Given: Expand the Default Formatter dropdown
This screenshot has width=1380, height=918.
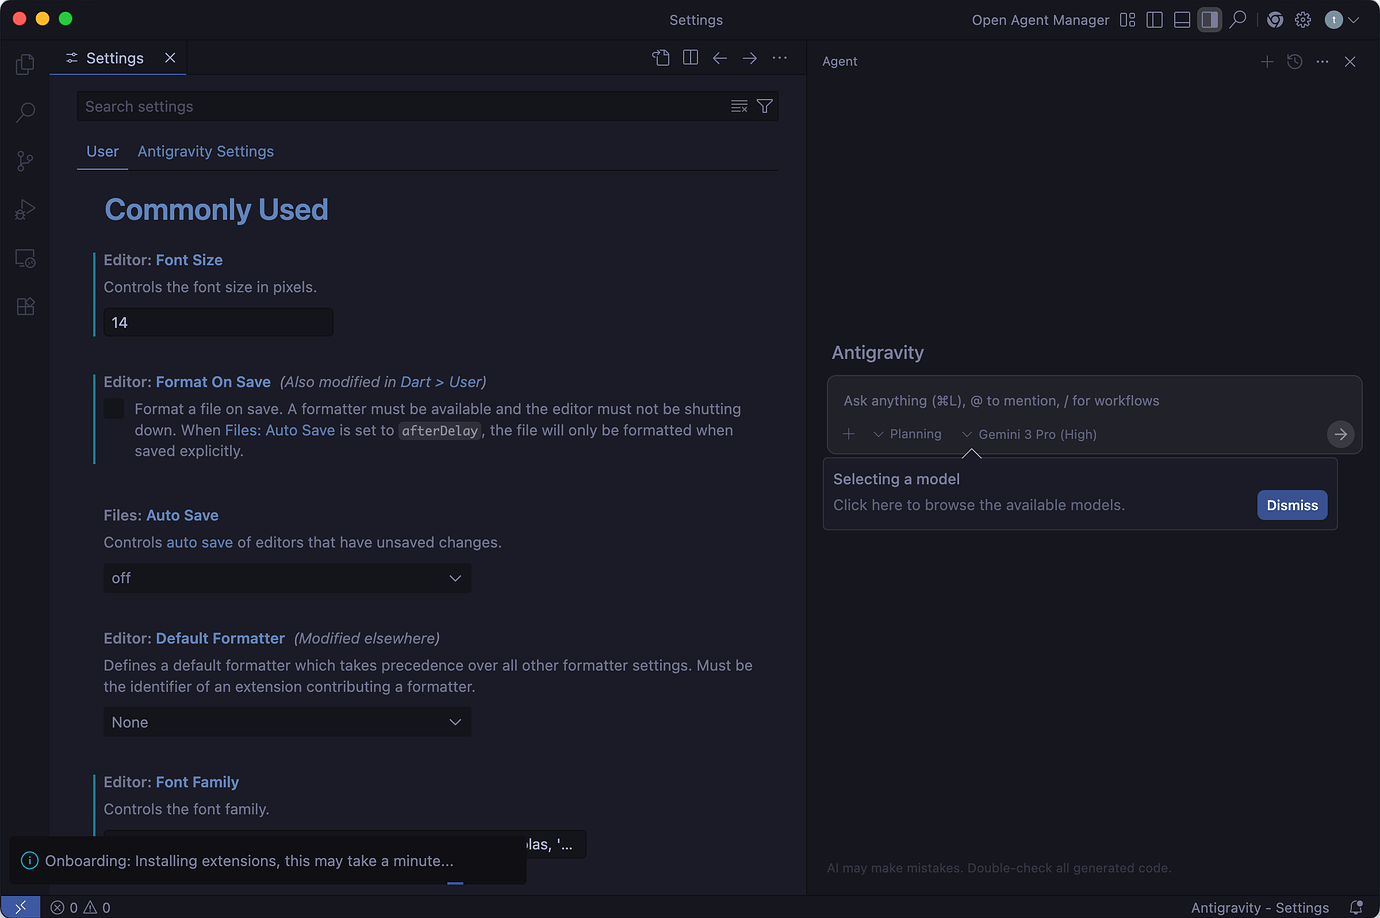Looking at the screenshot, I should click(x=287, y=722).
